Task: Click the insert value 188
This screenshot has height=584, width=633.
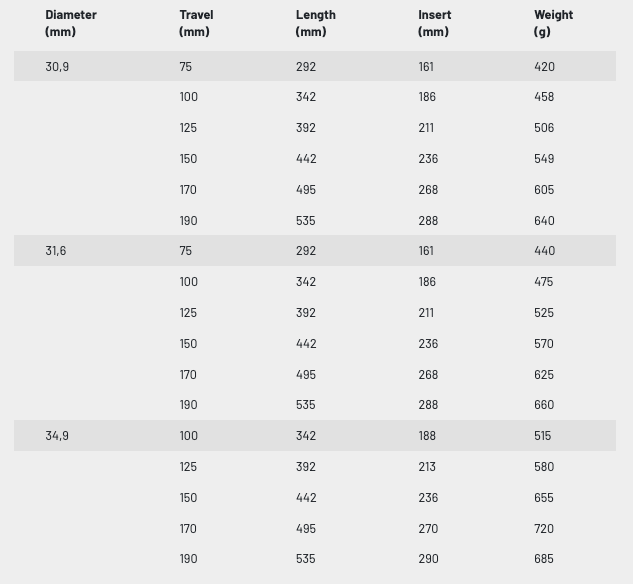Action: coord(427,436)
